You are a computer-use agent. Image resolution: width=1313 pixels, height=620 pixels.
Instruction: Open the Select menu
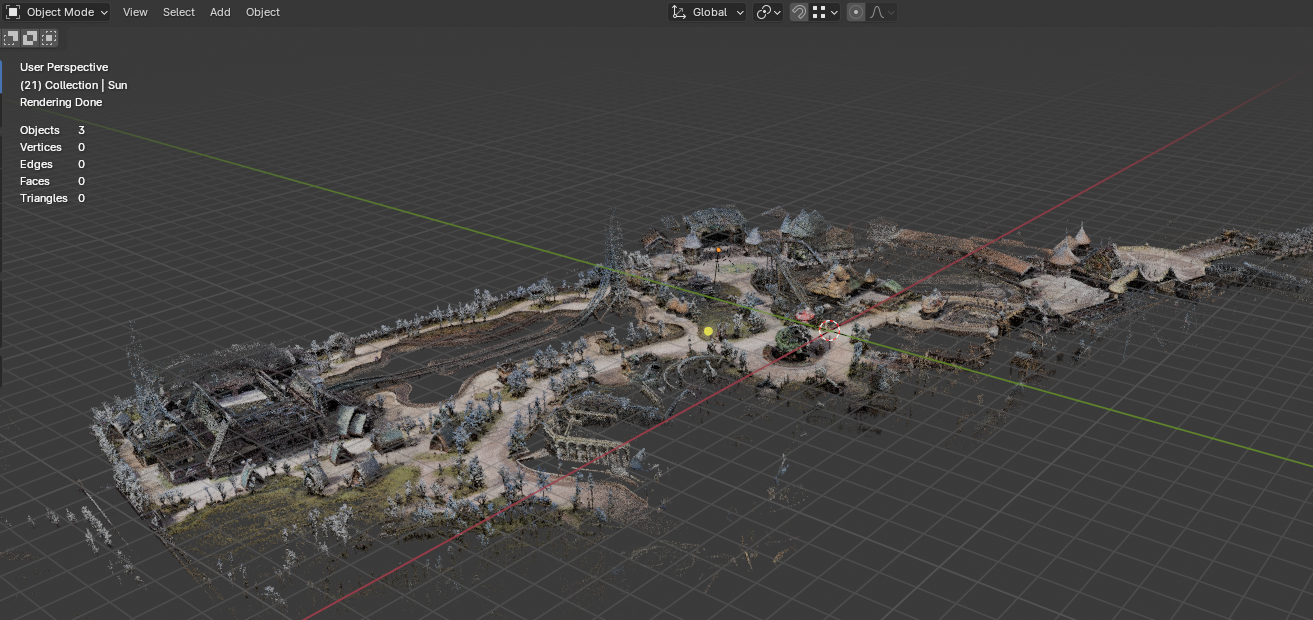[179, 12]
